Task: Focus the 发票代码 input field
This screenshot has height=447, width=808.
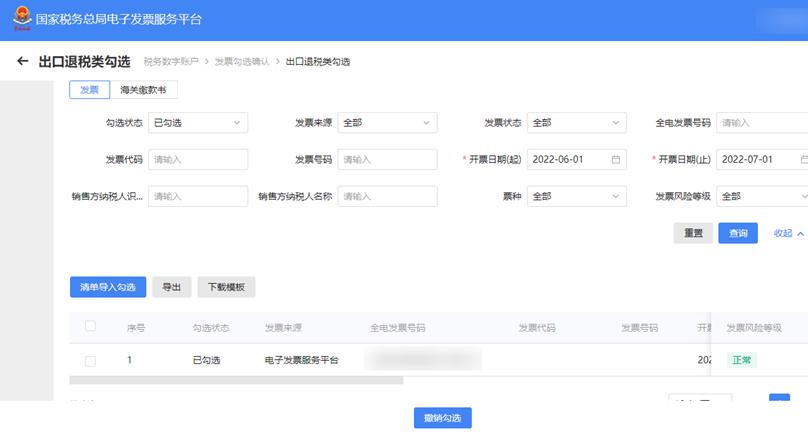Action: (x=197, y=159)
